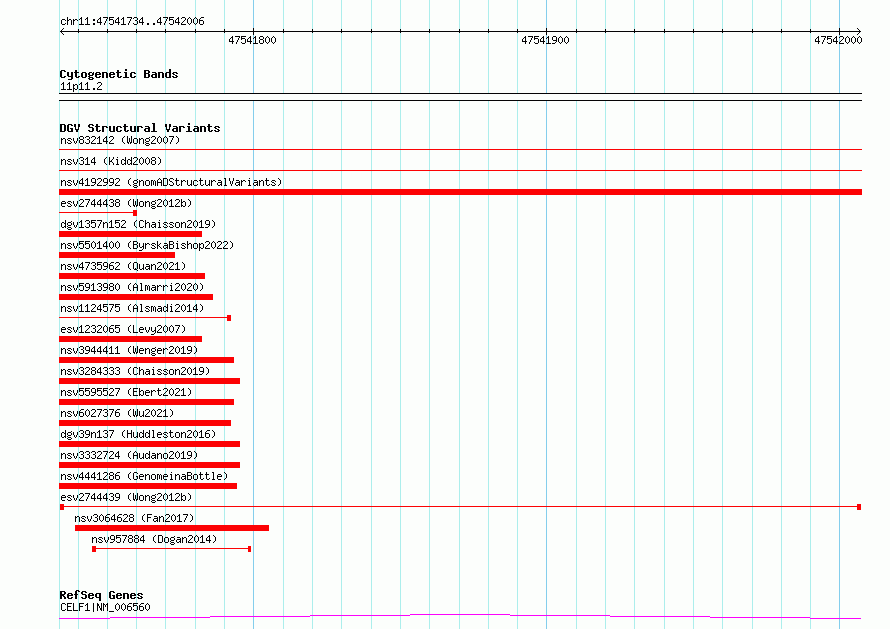Screen dimensions: 890x629
Task: Open variant dgv39n137 (Huddleston2016)
Action: coord(138,434)
